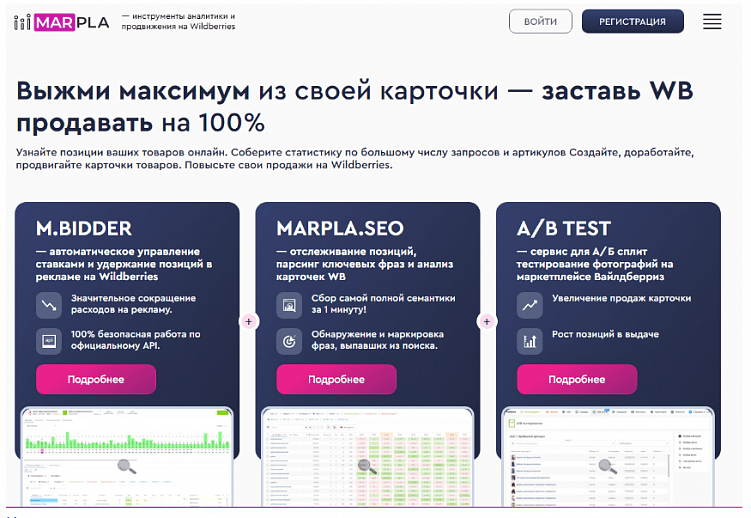
Task: Click the РЕГИСТРАЦИЯ button
Action: click(x=632, y=22)
